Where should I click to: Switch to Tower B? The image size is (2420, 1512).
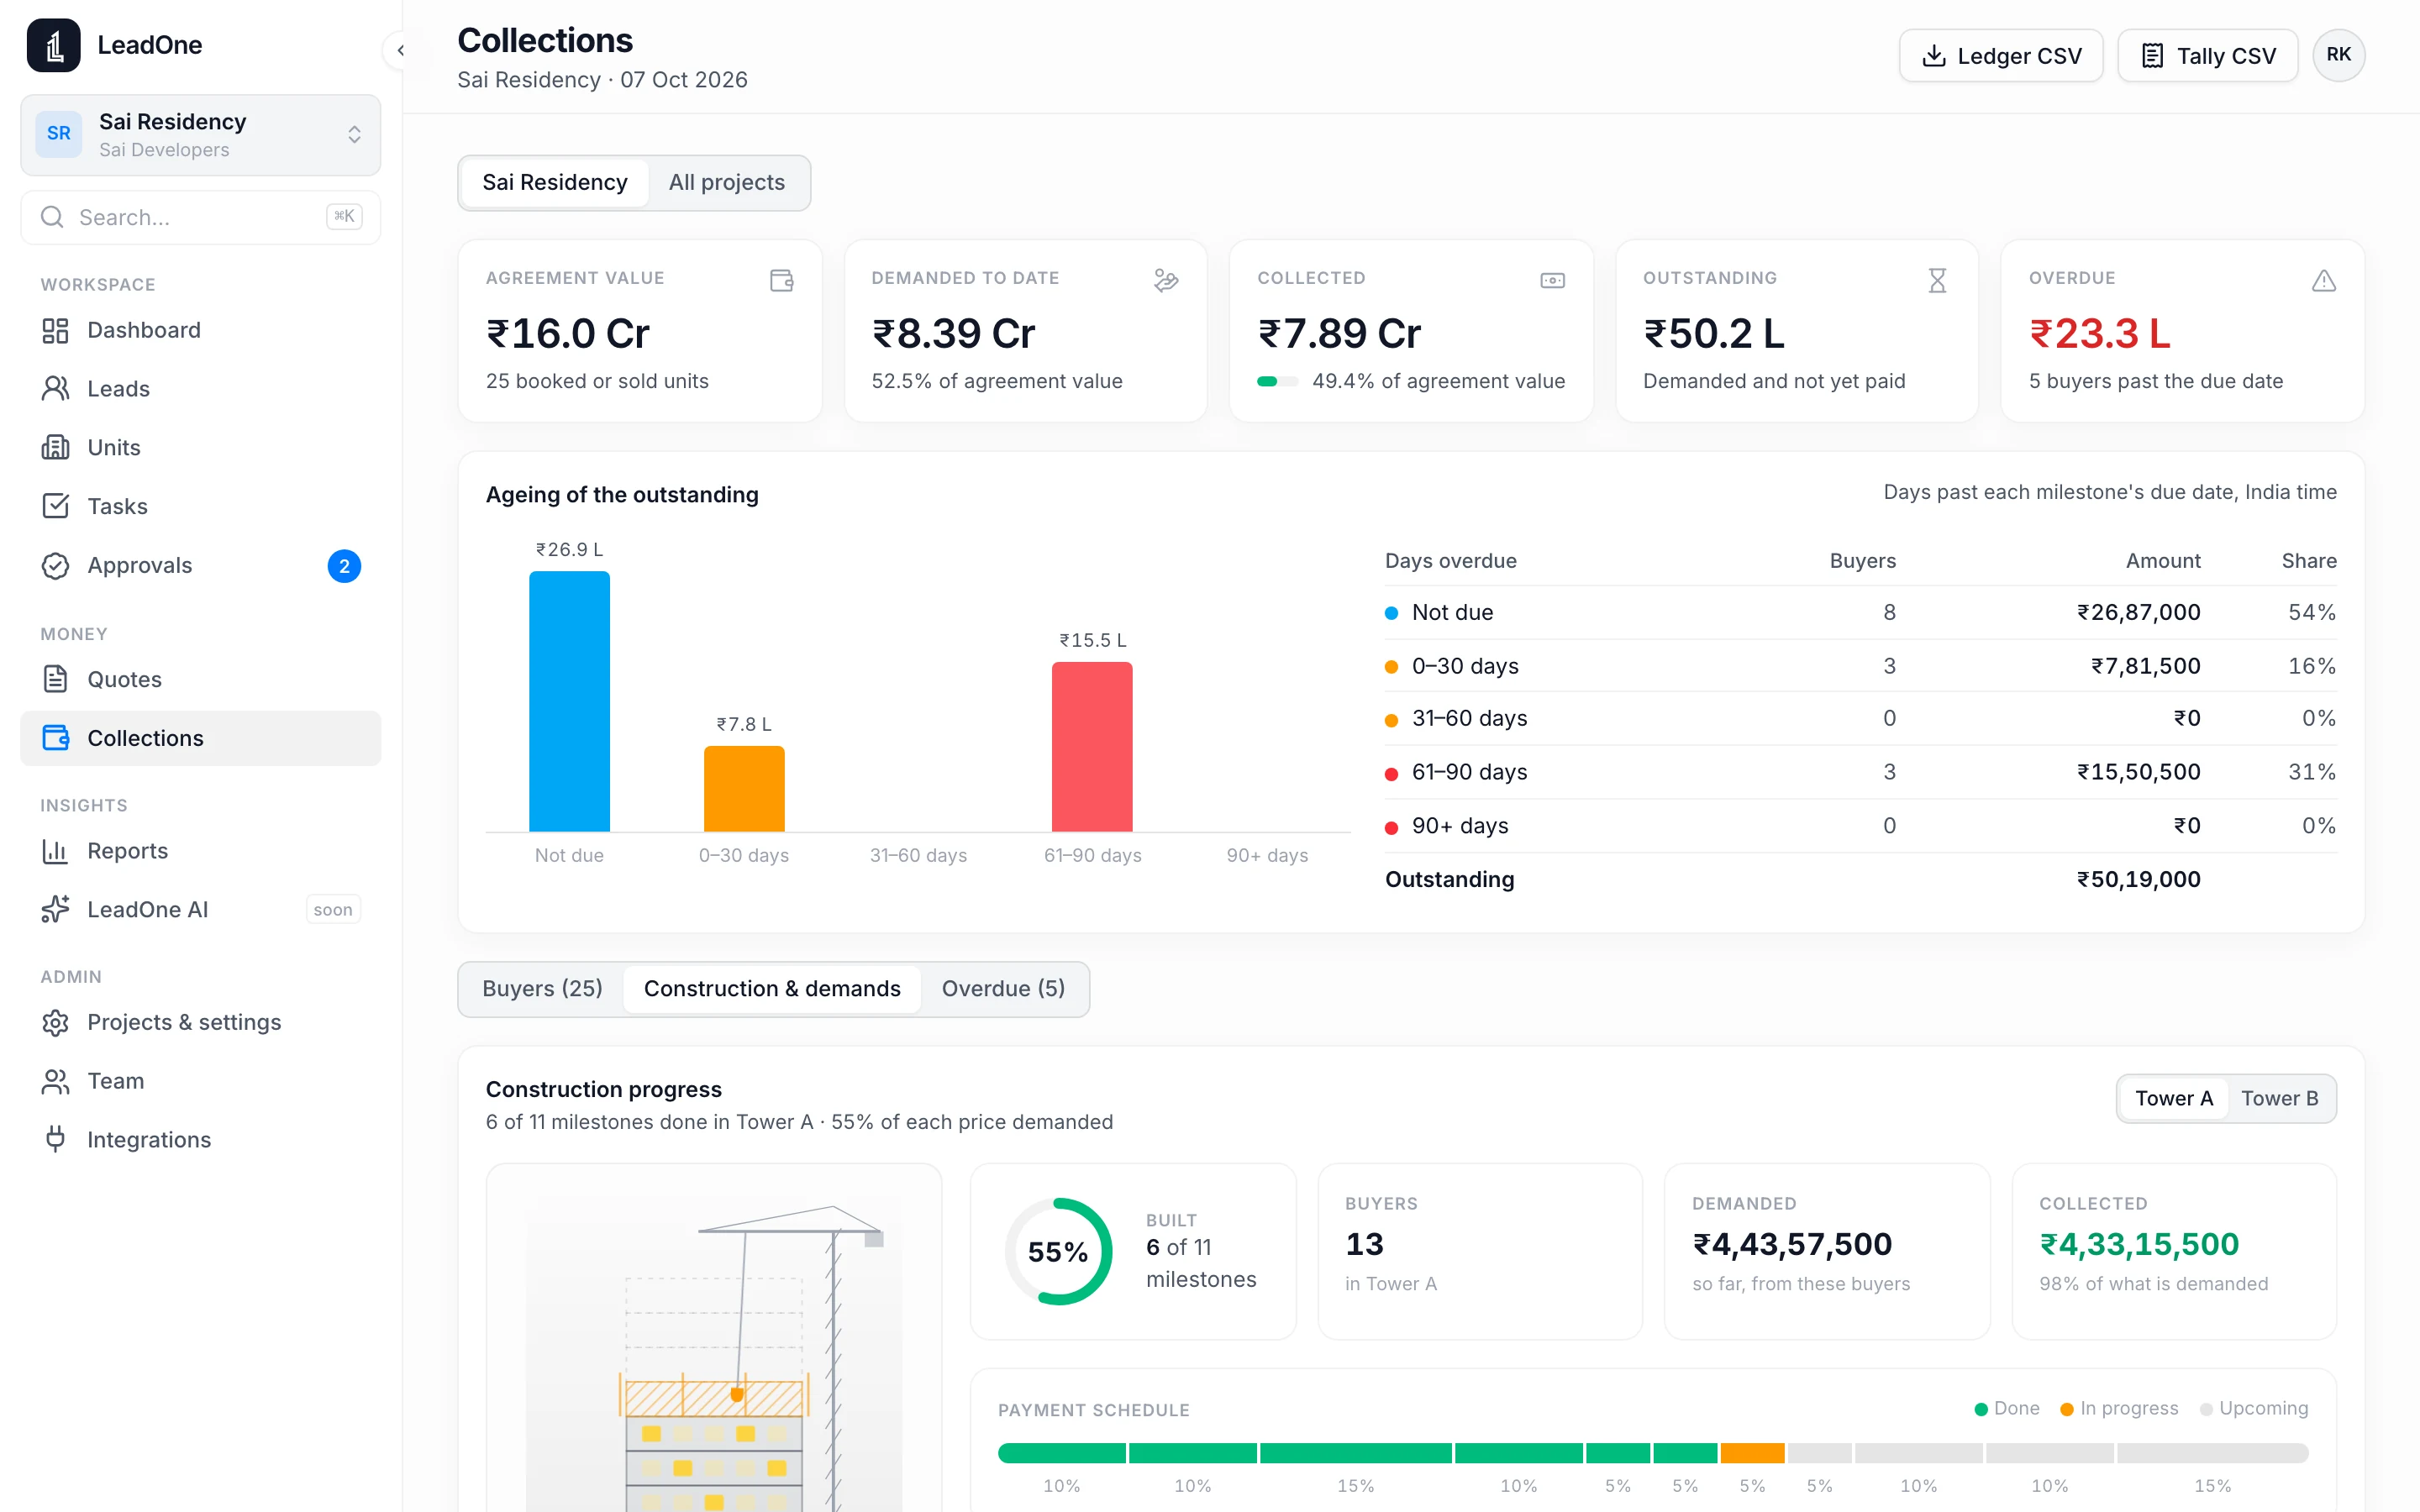pos(2279,1098)
